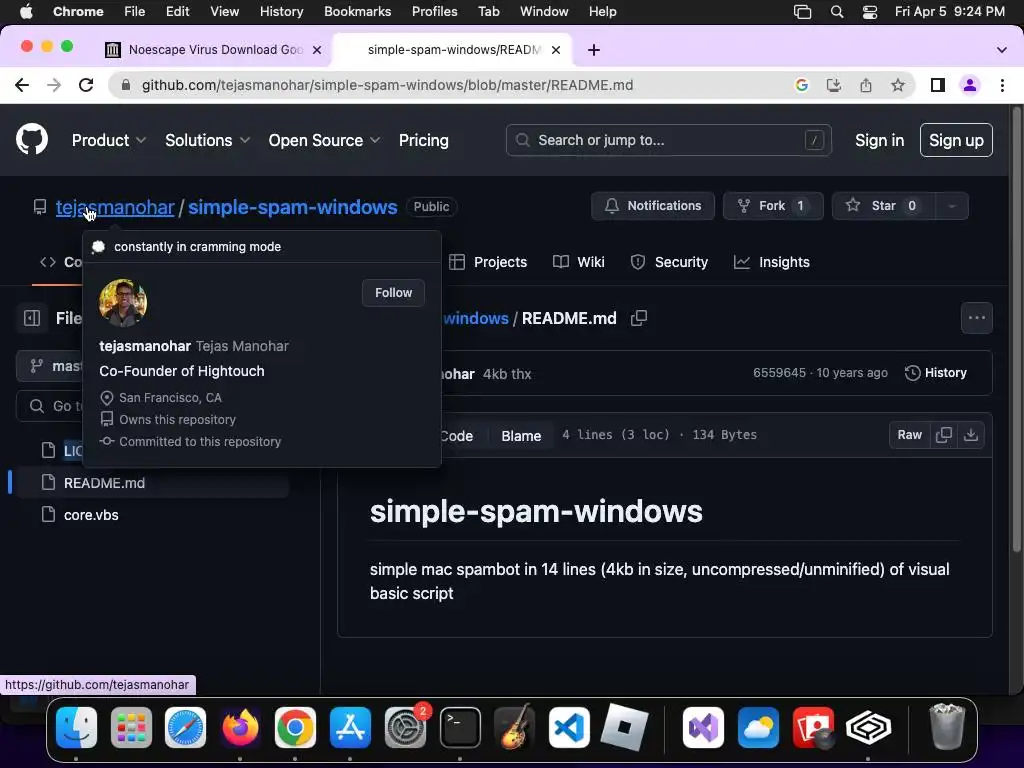Switch to the Wiki repository tab
The width and height of the screenshot is (1024, 768).
click(579, 262)
